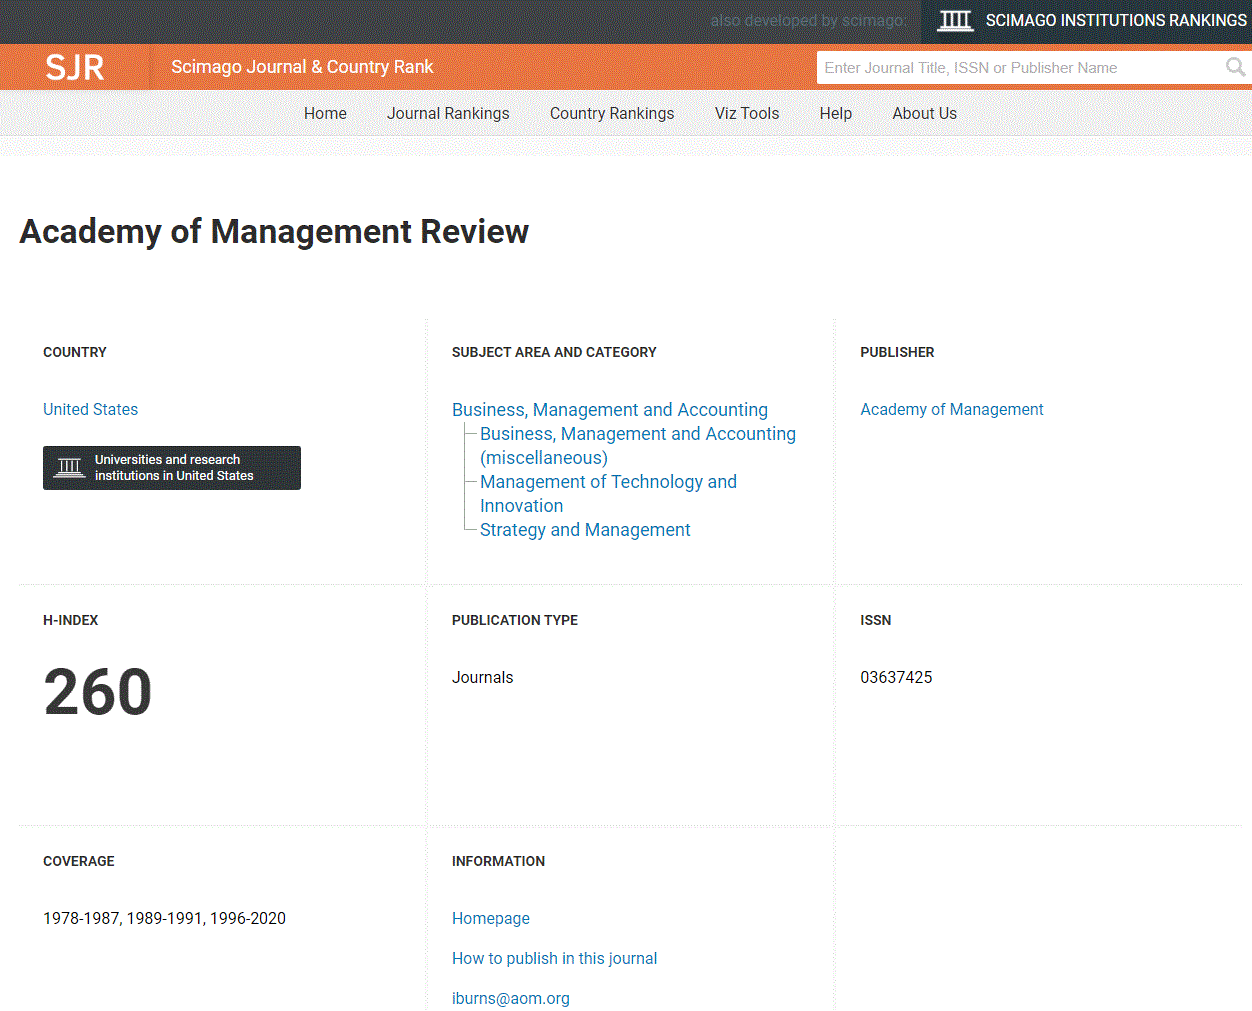Select publication type Journals text
This screenshot has width=1252, height=1011.
tap(483, 677)
